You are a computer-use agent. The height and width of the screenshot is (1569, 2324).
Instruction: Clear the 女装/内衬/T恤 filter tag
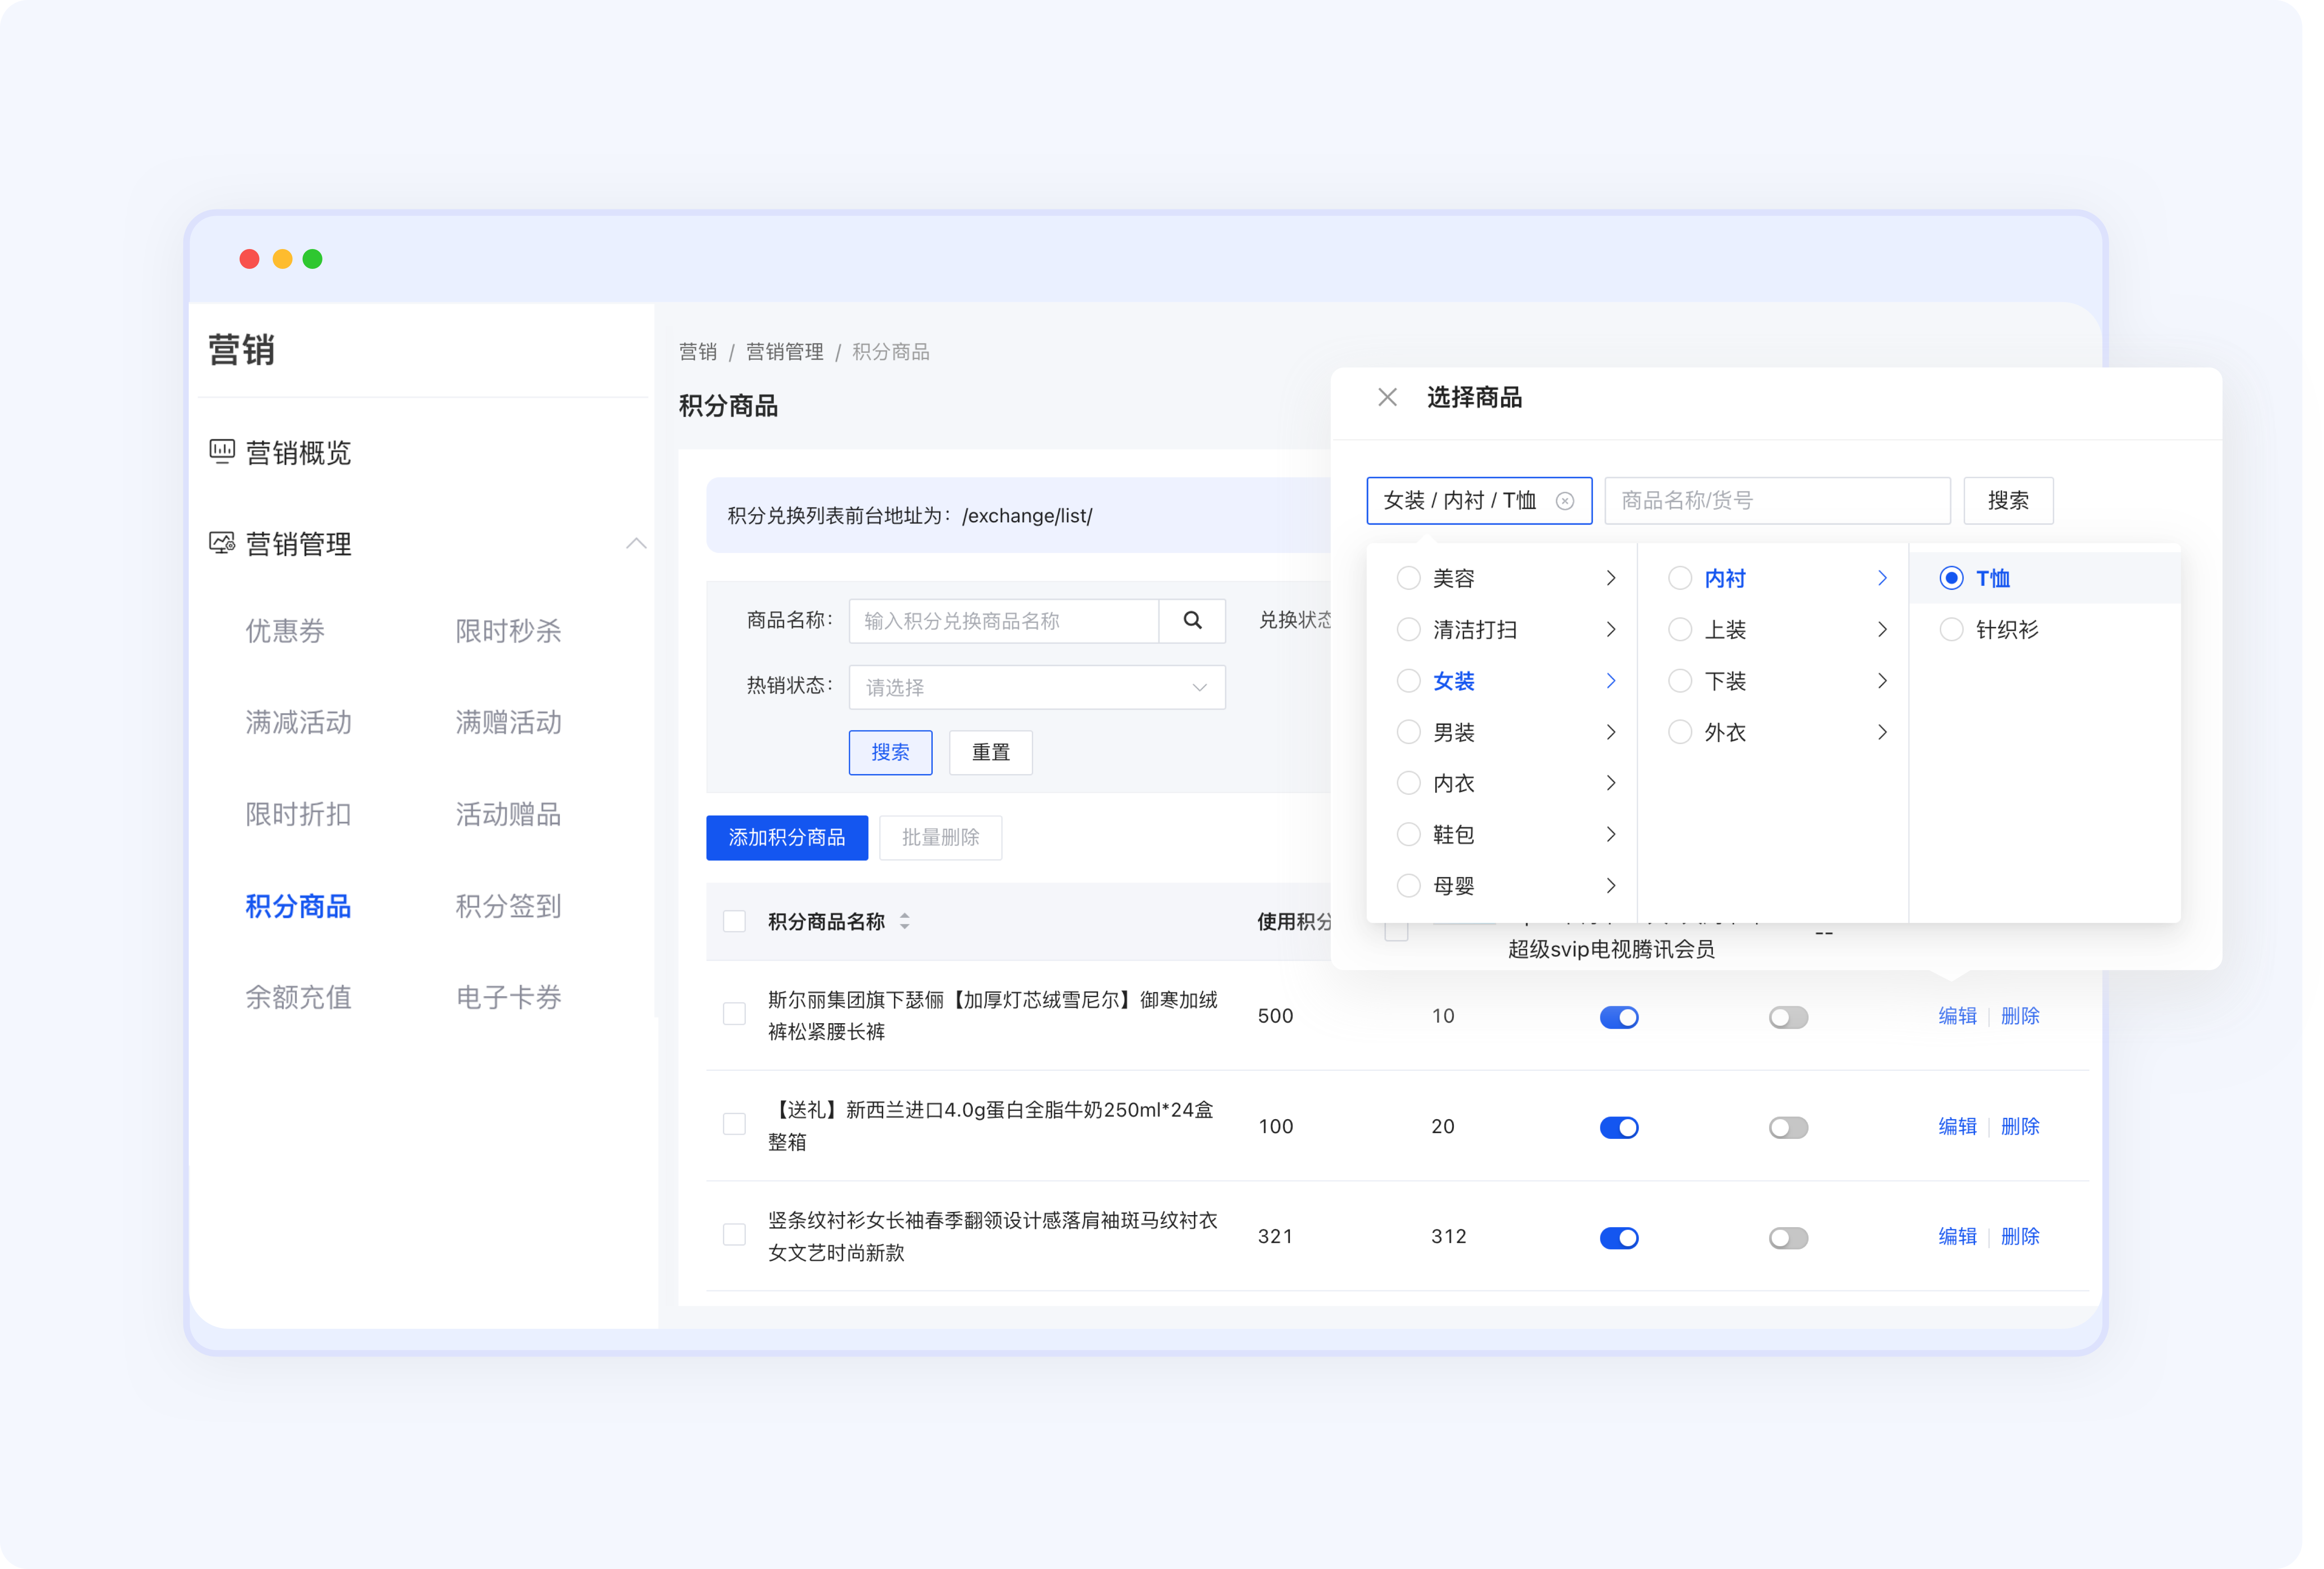tap(1565, 501)
